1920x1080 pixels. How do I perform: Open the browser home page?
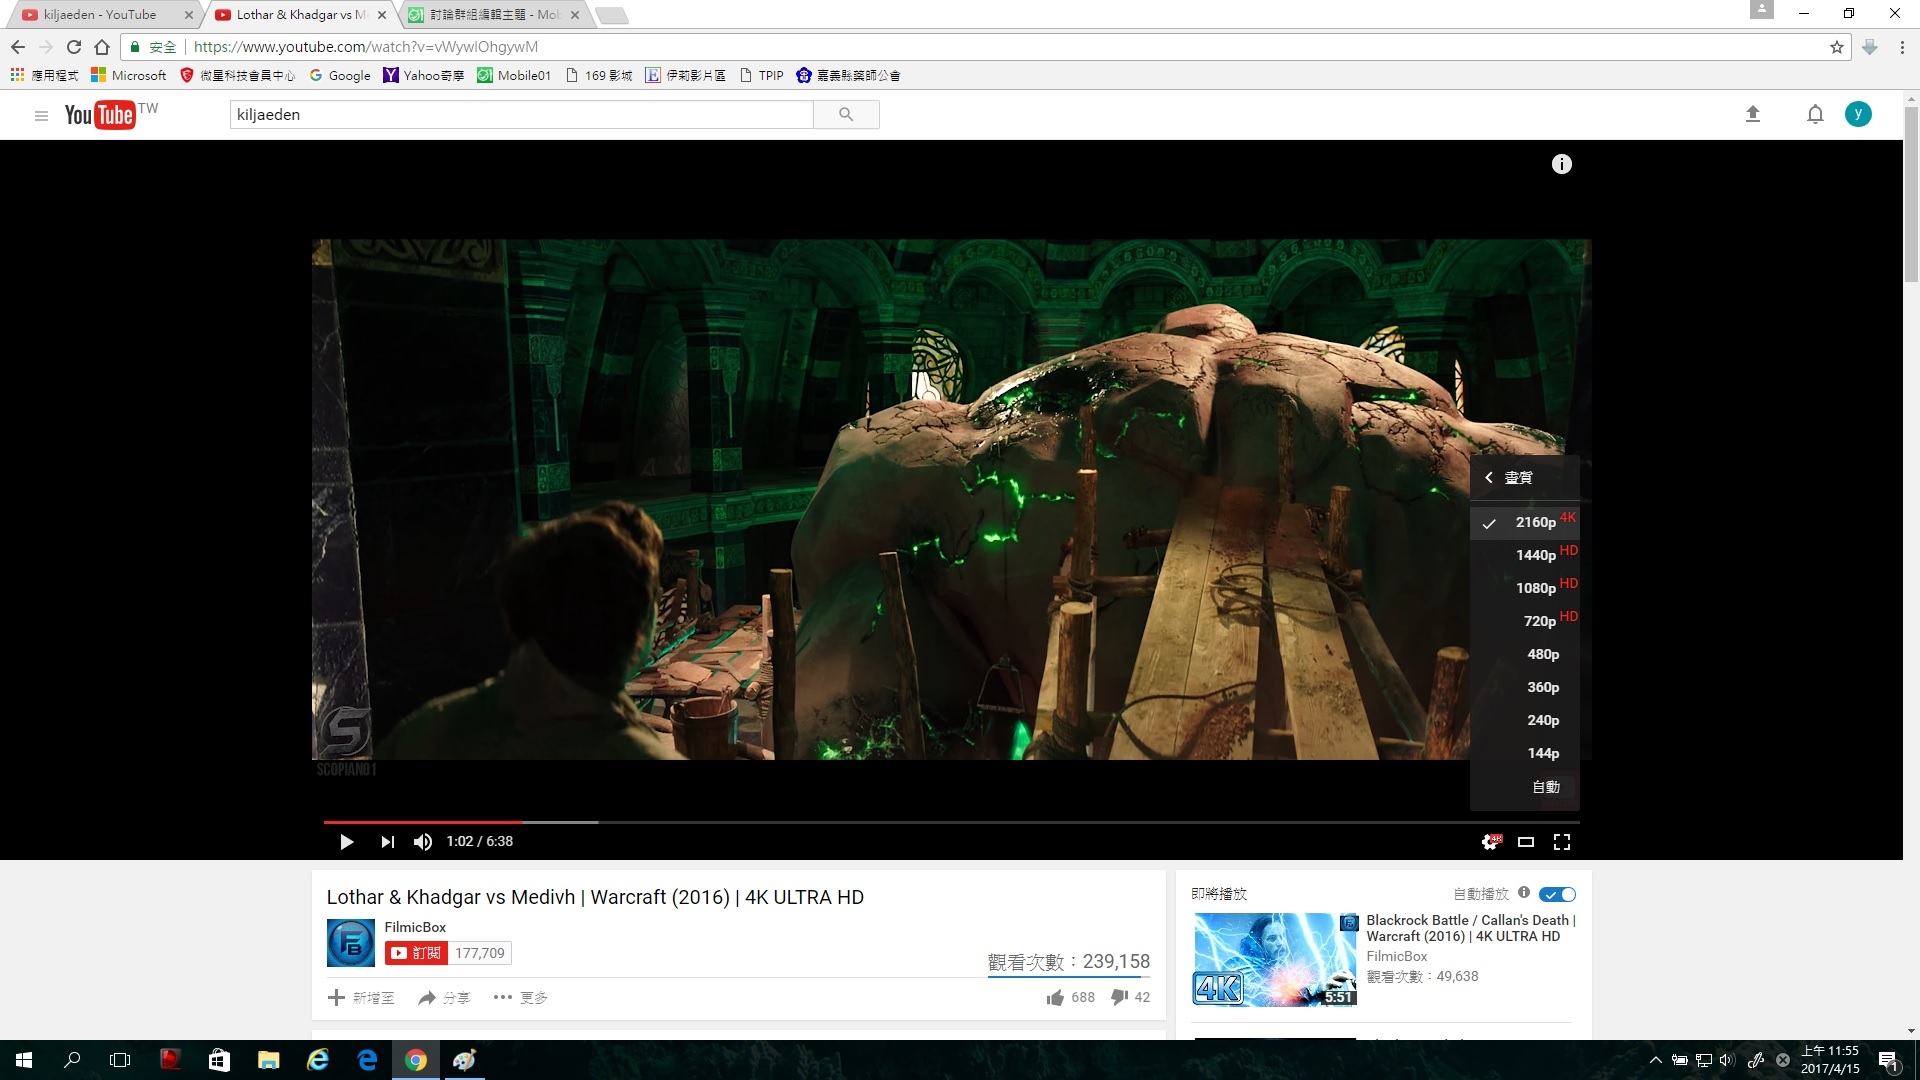102,47
